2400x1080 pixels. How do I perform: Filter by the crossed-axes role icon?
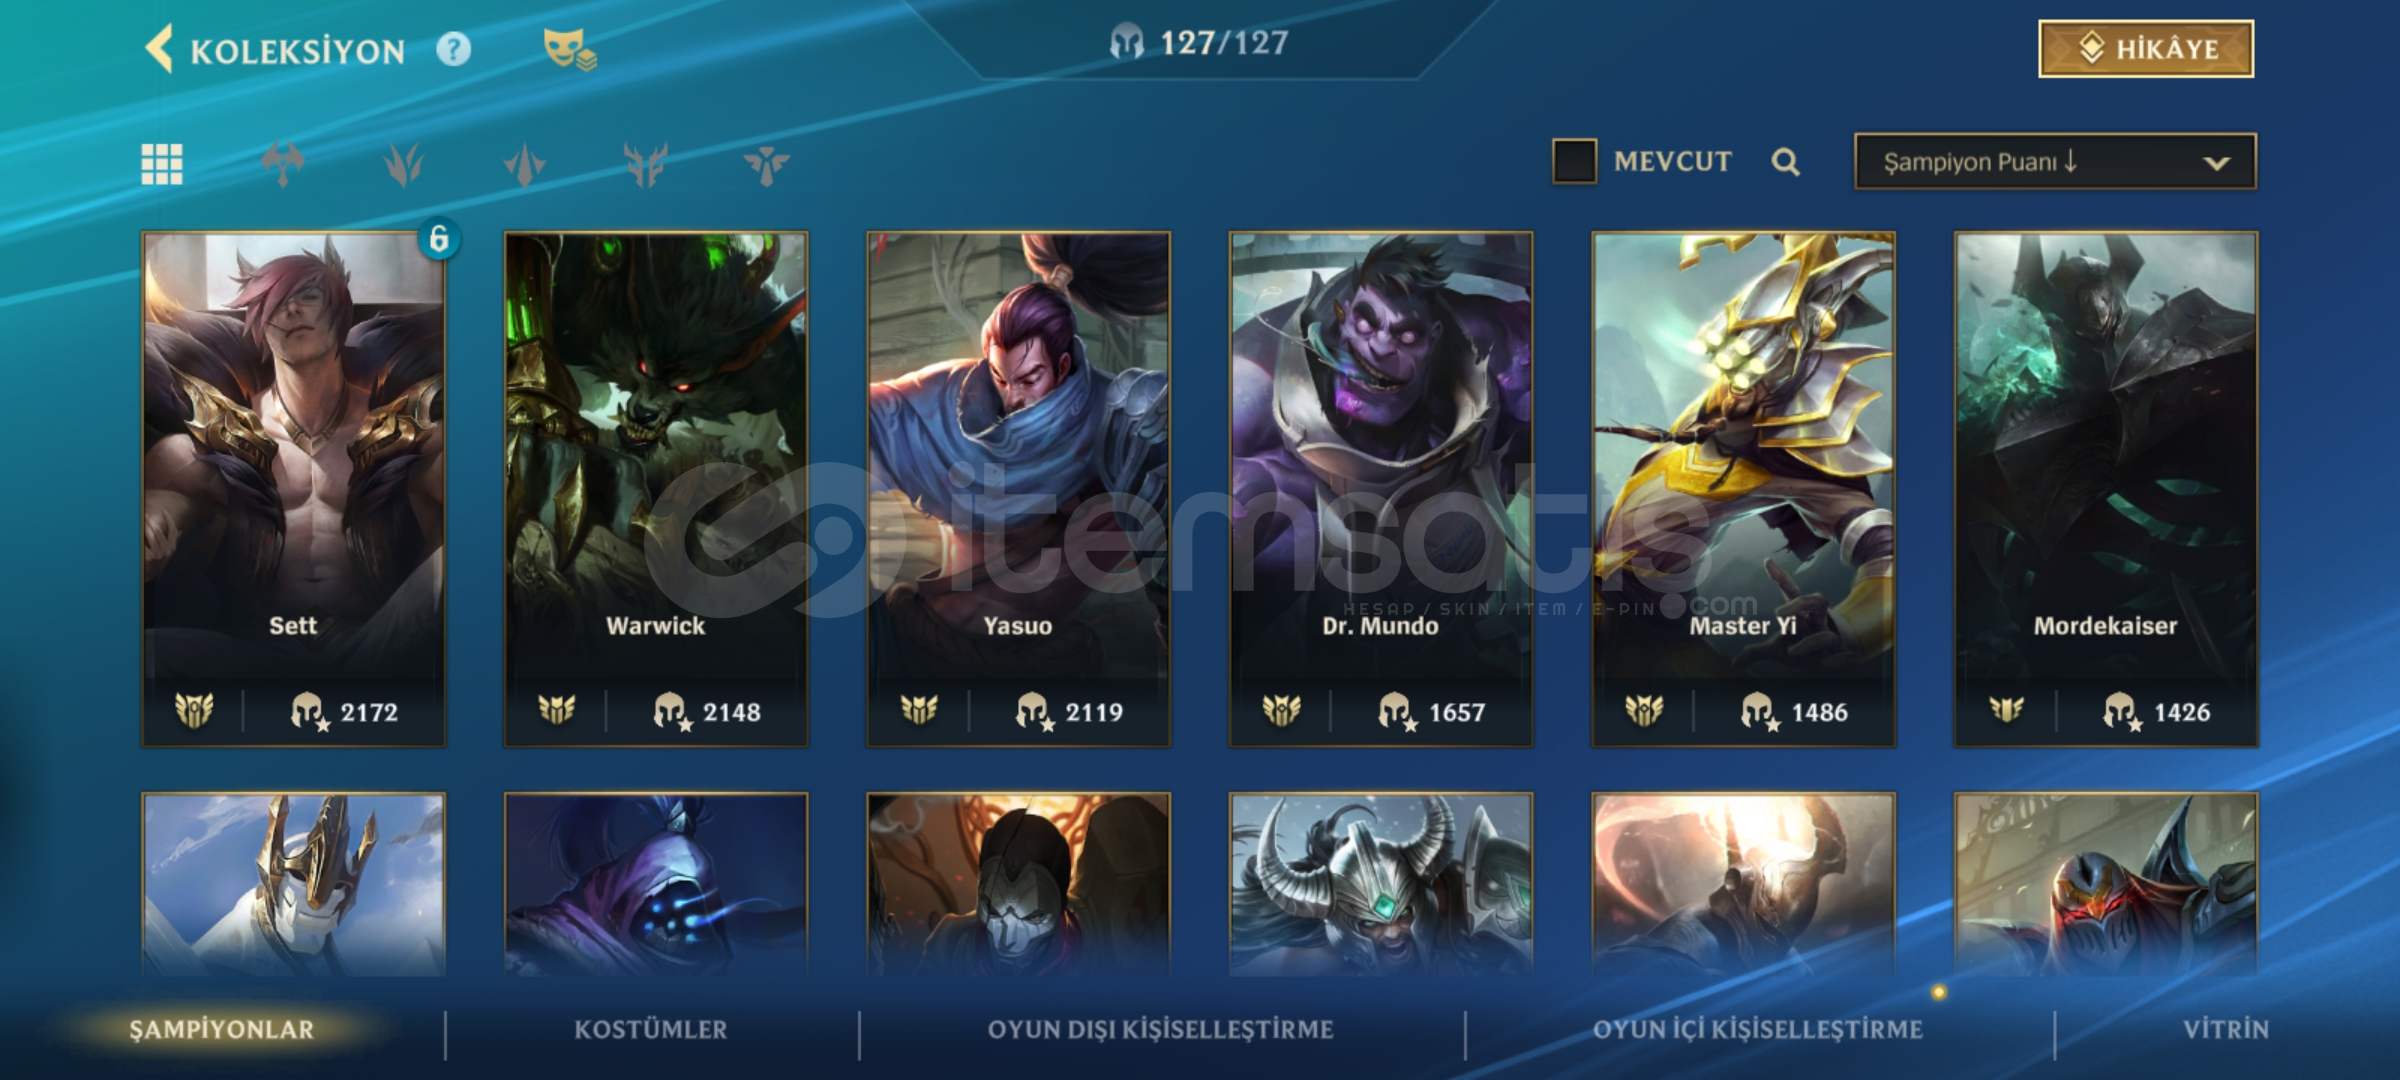283,163
